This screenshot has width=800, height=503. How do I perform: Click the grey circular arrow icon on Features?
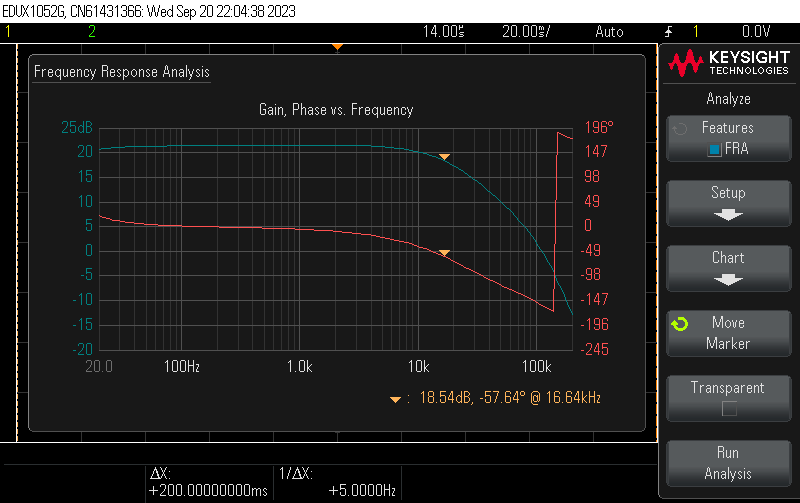point(680,129)
